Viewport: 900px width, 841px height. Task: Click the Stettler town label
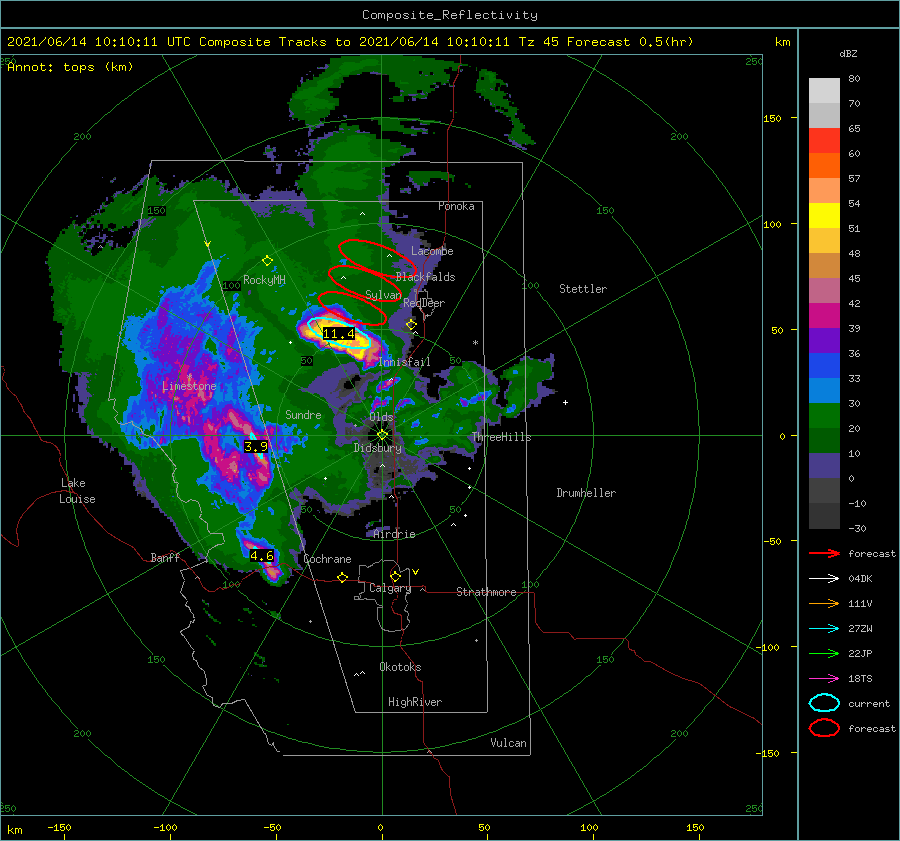(x=583, y=289)
